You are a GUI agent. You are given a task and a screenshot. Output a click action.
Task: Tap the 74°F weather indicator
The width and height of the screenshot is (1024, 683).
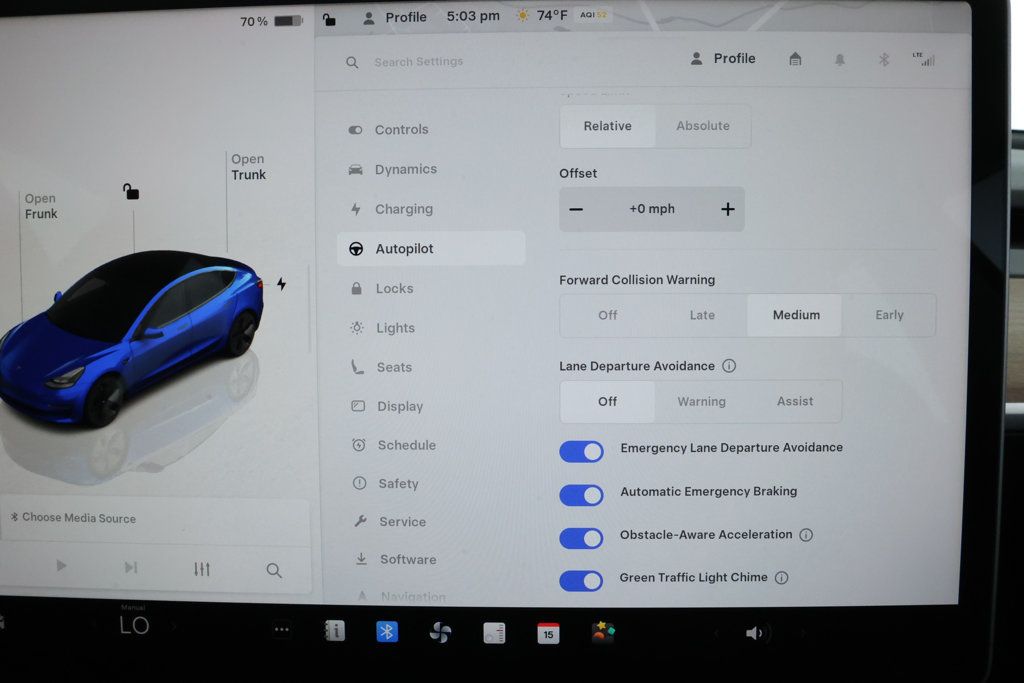542,15
